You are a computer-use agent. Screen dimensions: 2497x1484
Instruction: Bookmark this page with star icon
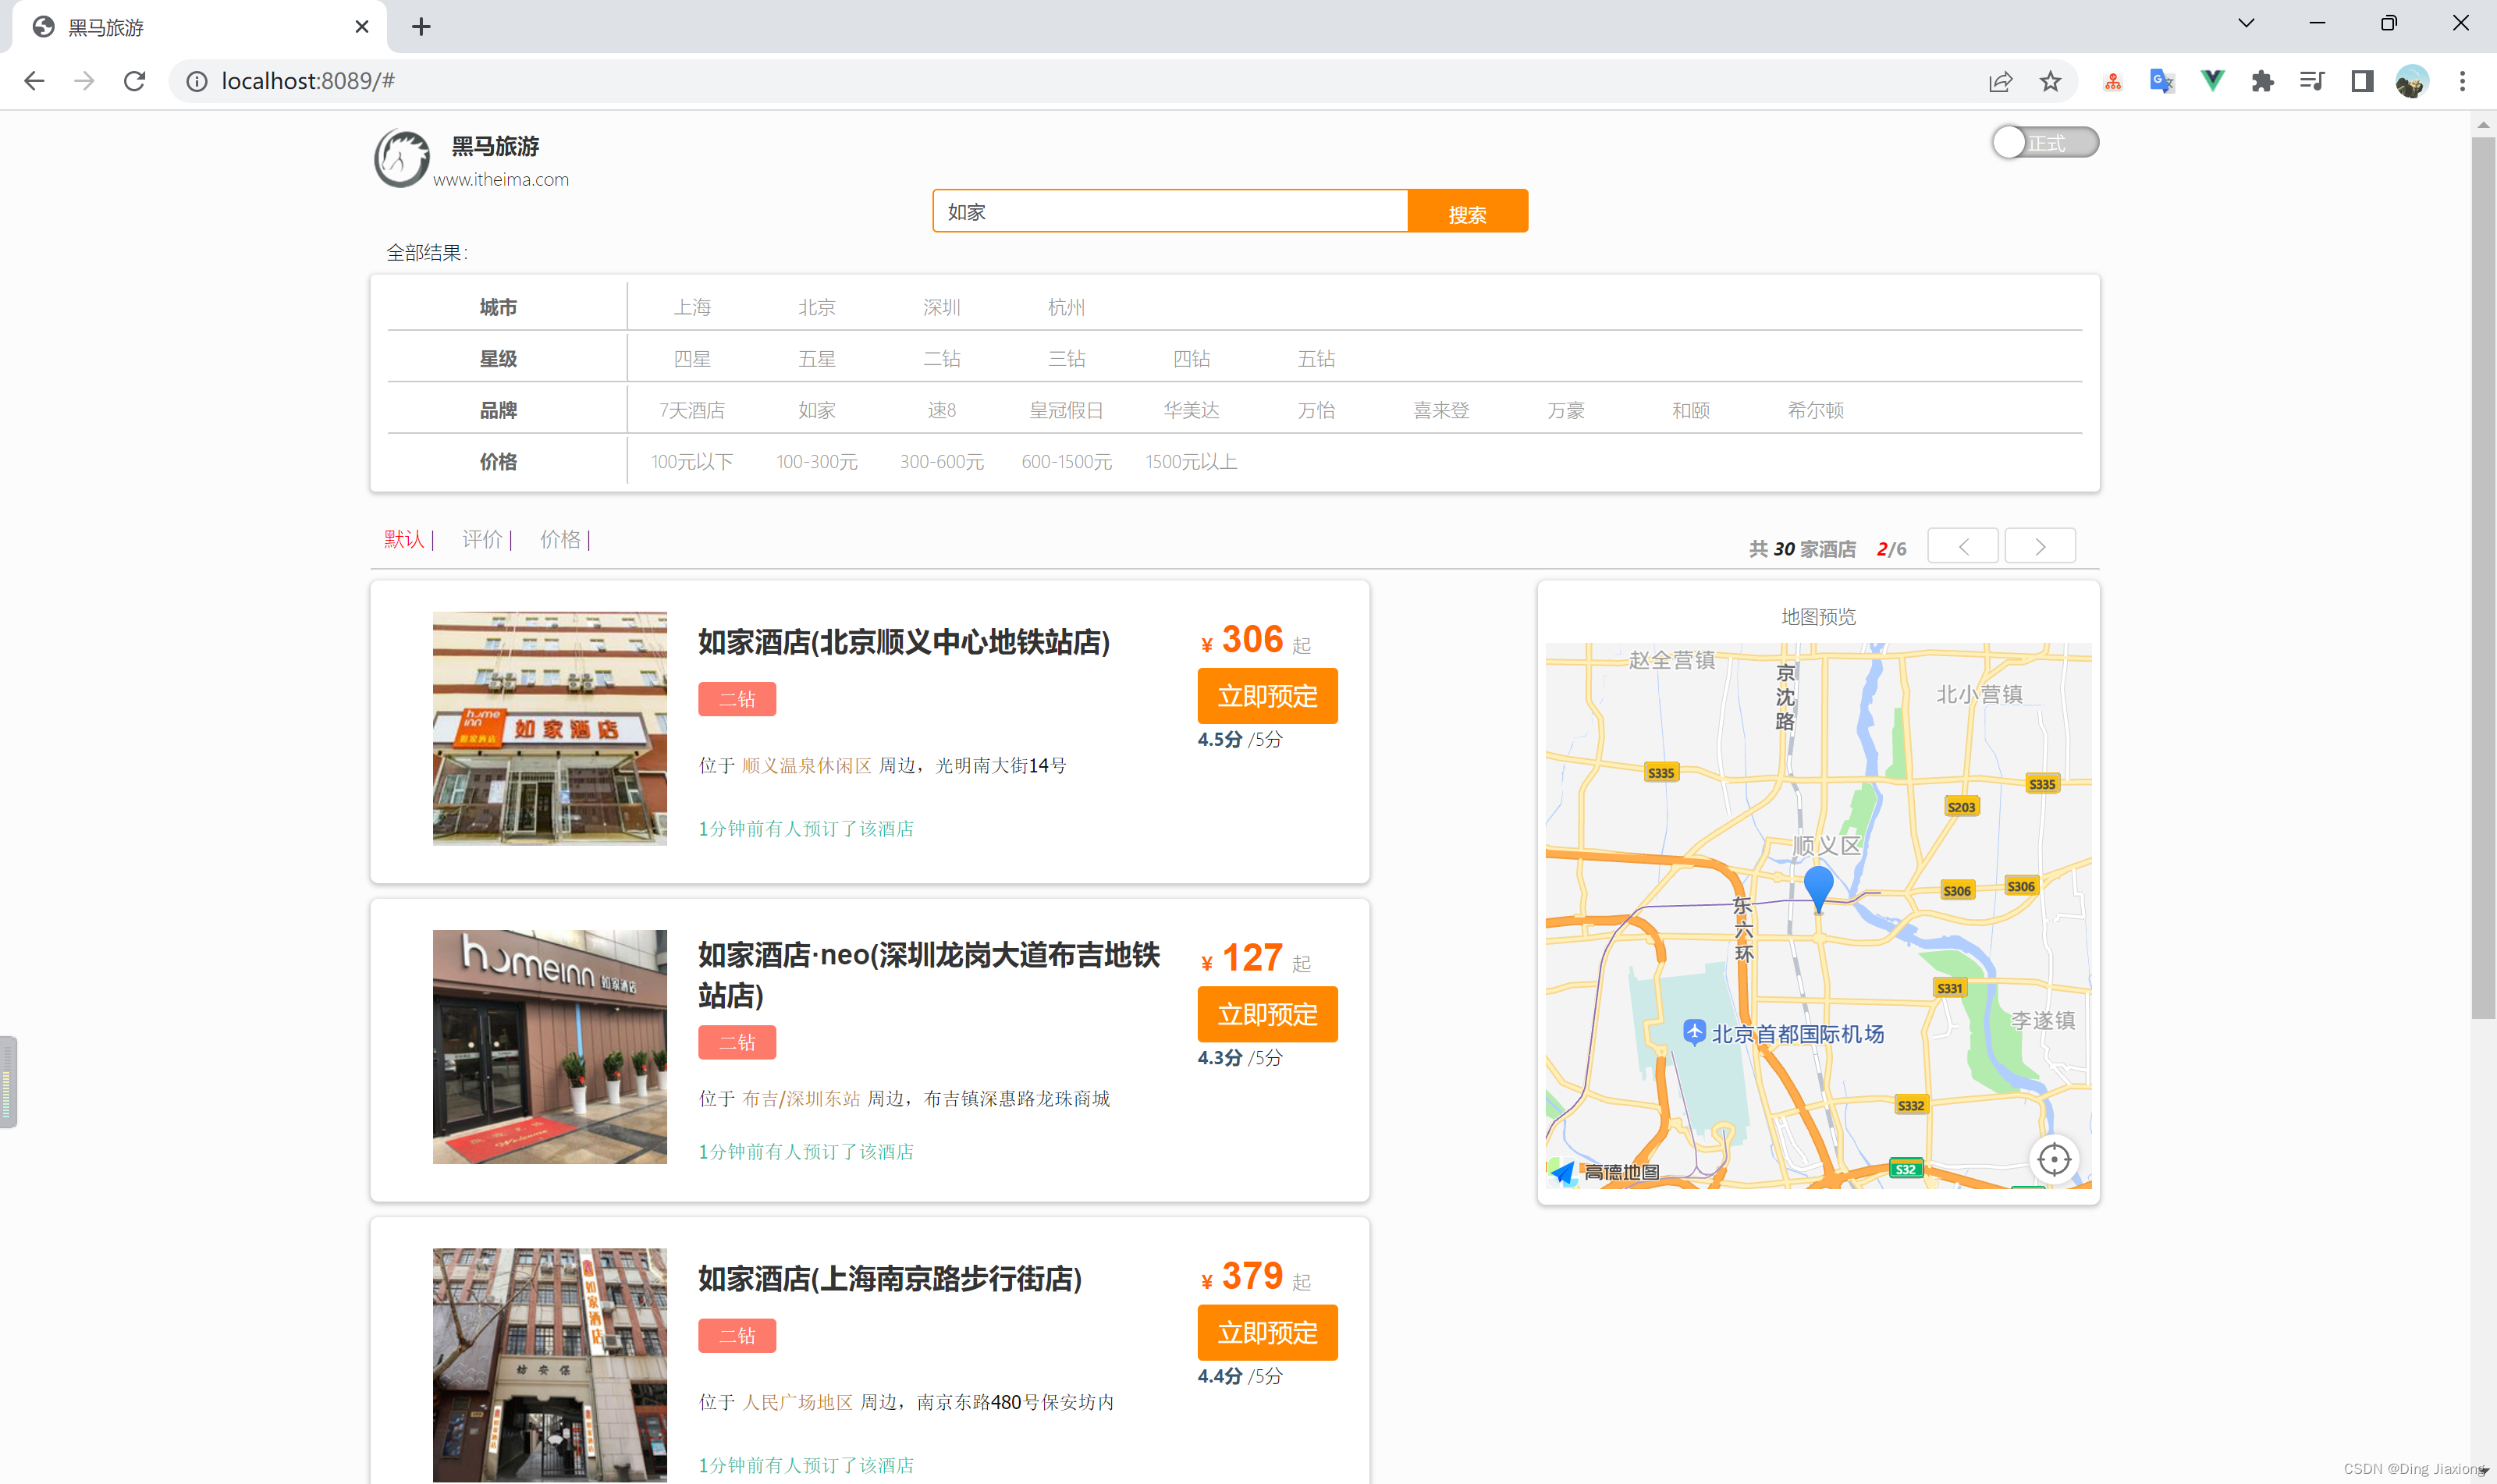(2050, 81)
